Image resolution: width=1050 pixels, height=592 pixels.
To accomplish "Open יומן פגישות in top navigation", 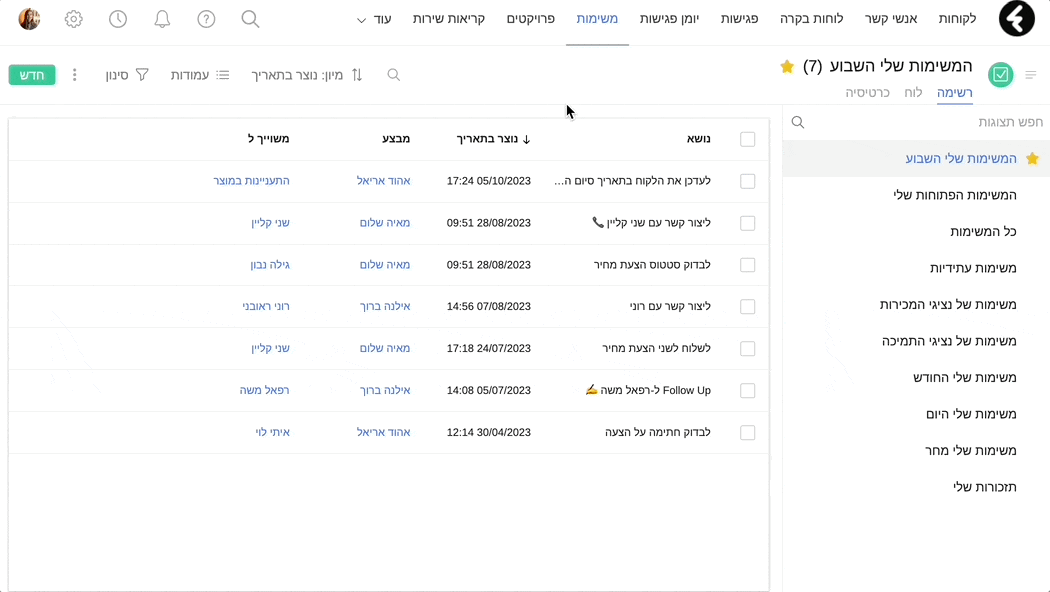I will click(x=669, y=19).
